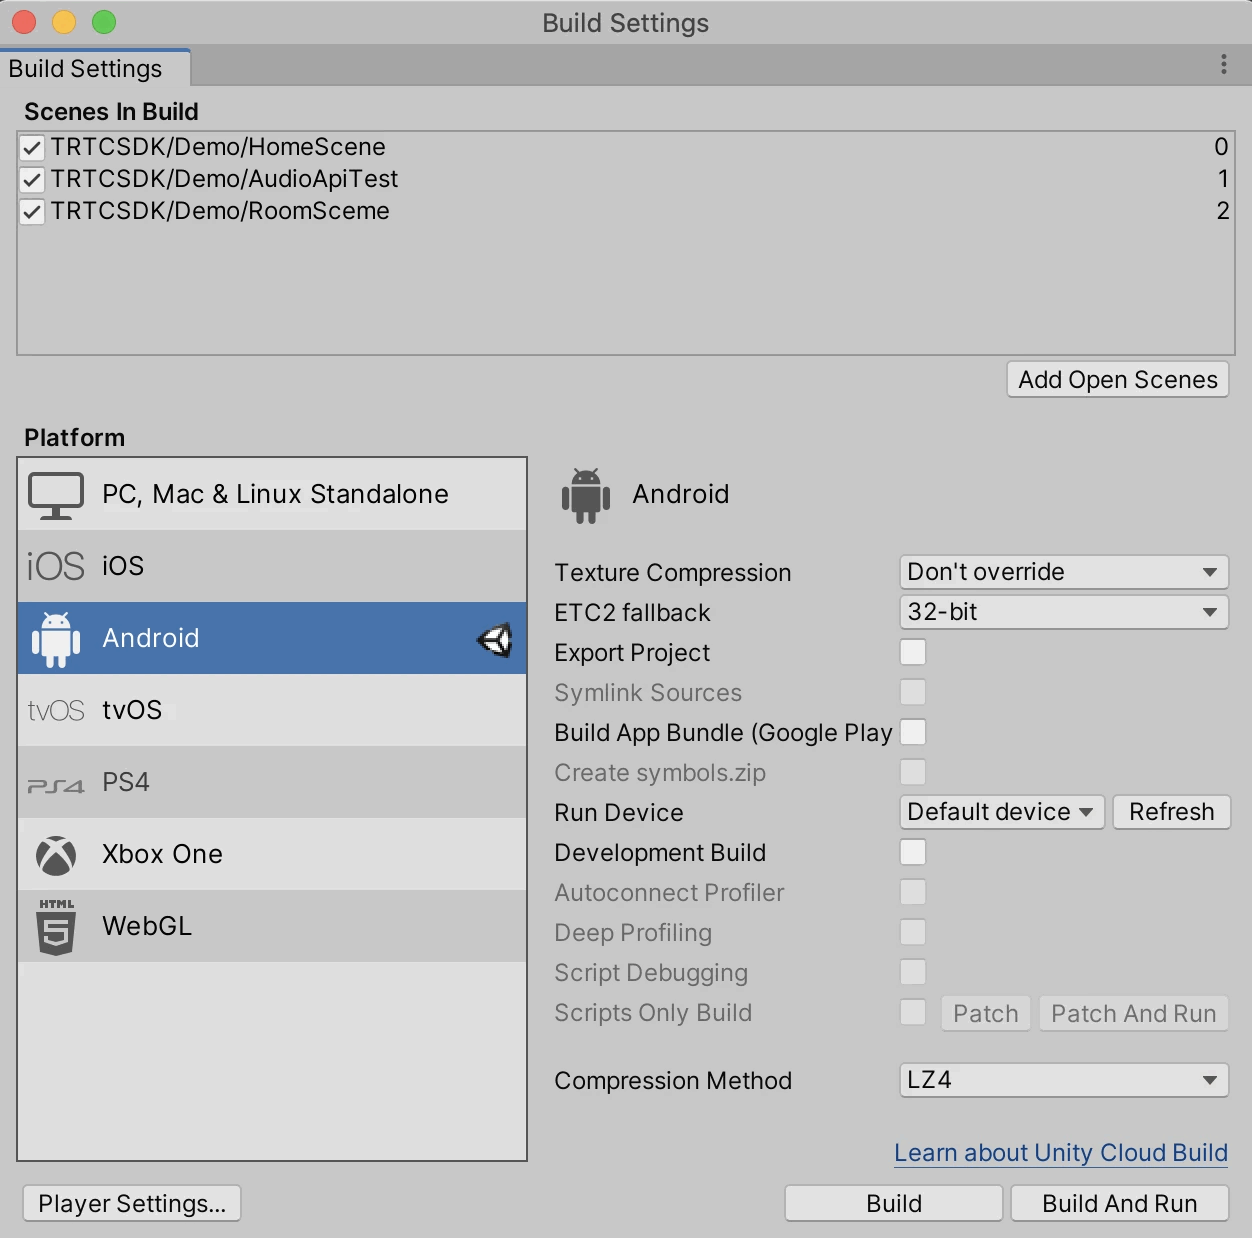1252x1238 pixels.
Task: Click the macOS yellow minimize button
Action: pyautogui.click(x=64, y=22)
